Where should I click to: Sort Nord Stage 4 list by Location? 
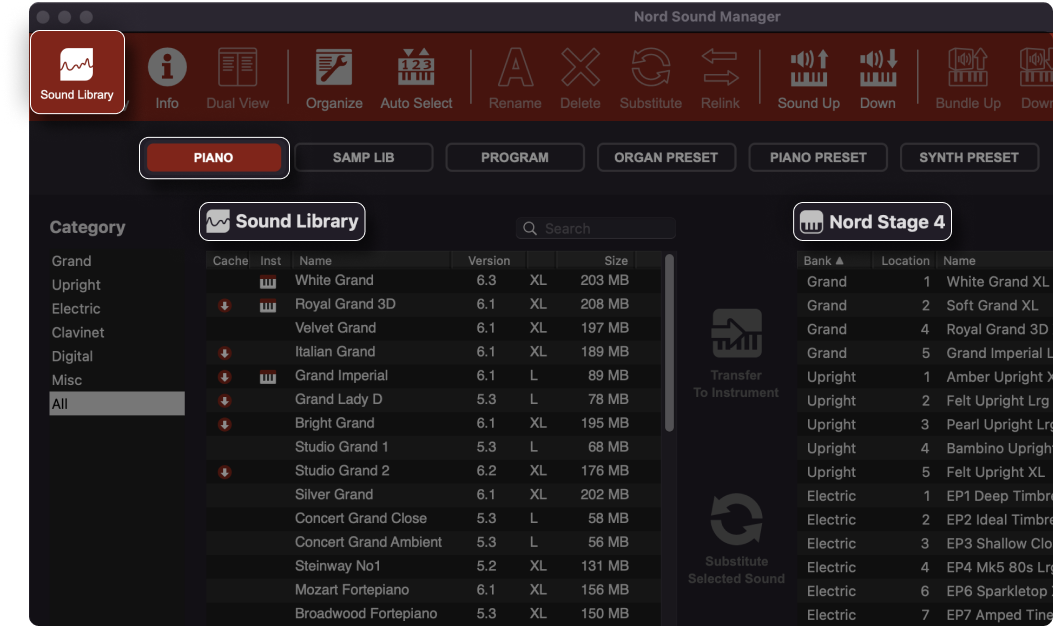(905, 261)
